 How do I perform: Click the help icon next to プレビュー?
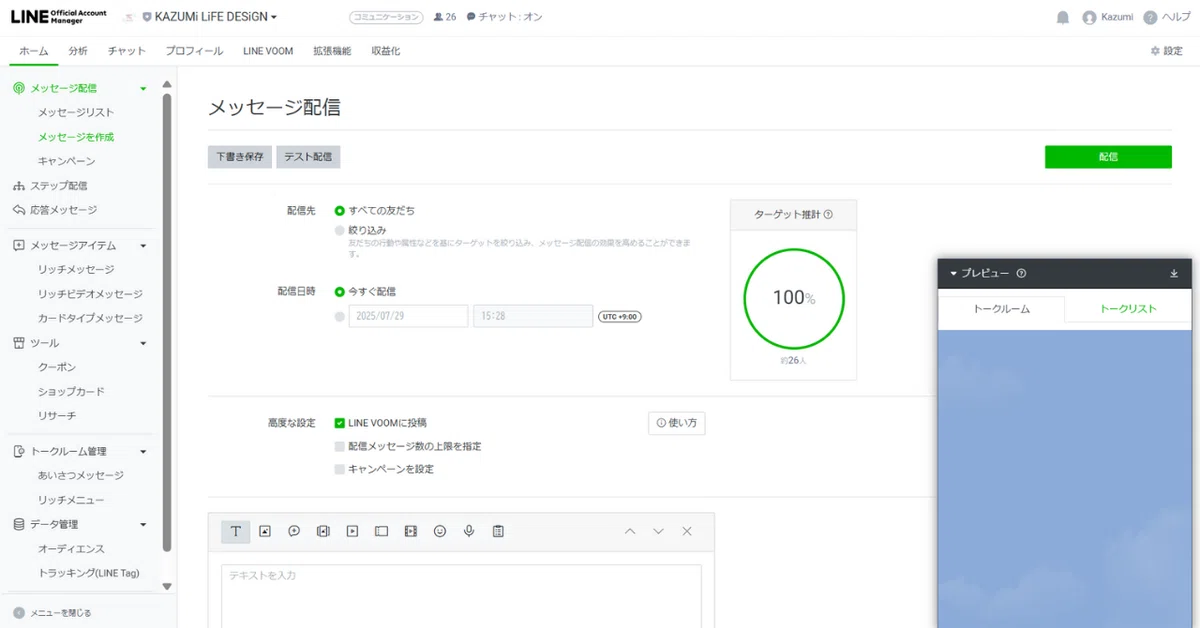coord(1021,273)
